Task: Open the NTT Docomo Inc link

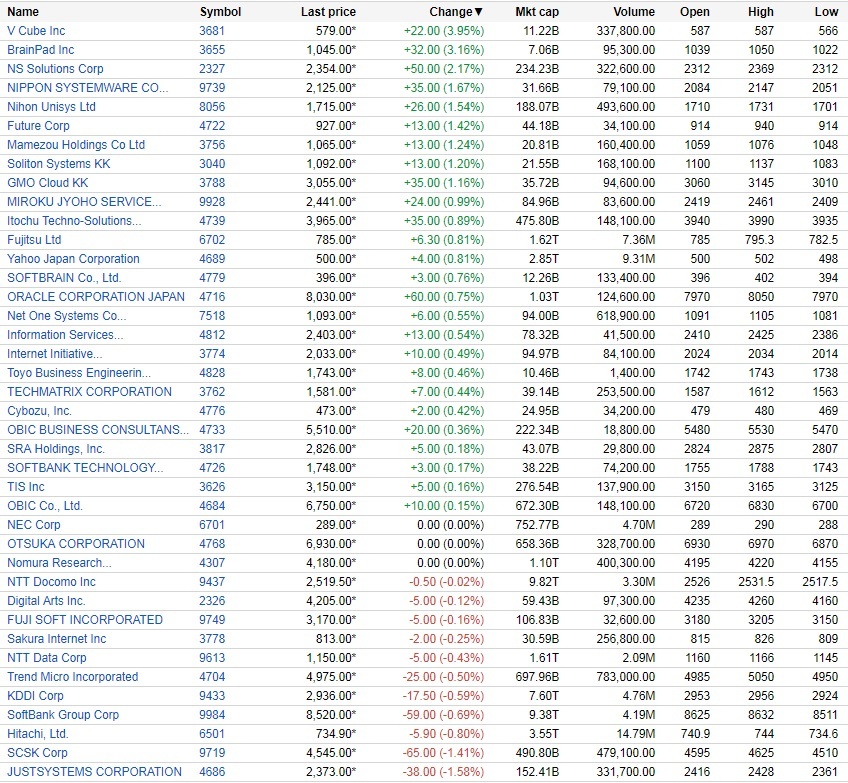Action: pyautogui.click(x=51, y=582)
